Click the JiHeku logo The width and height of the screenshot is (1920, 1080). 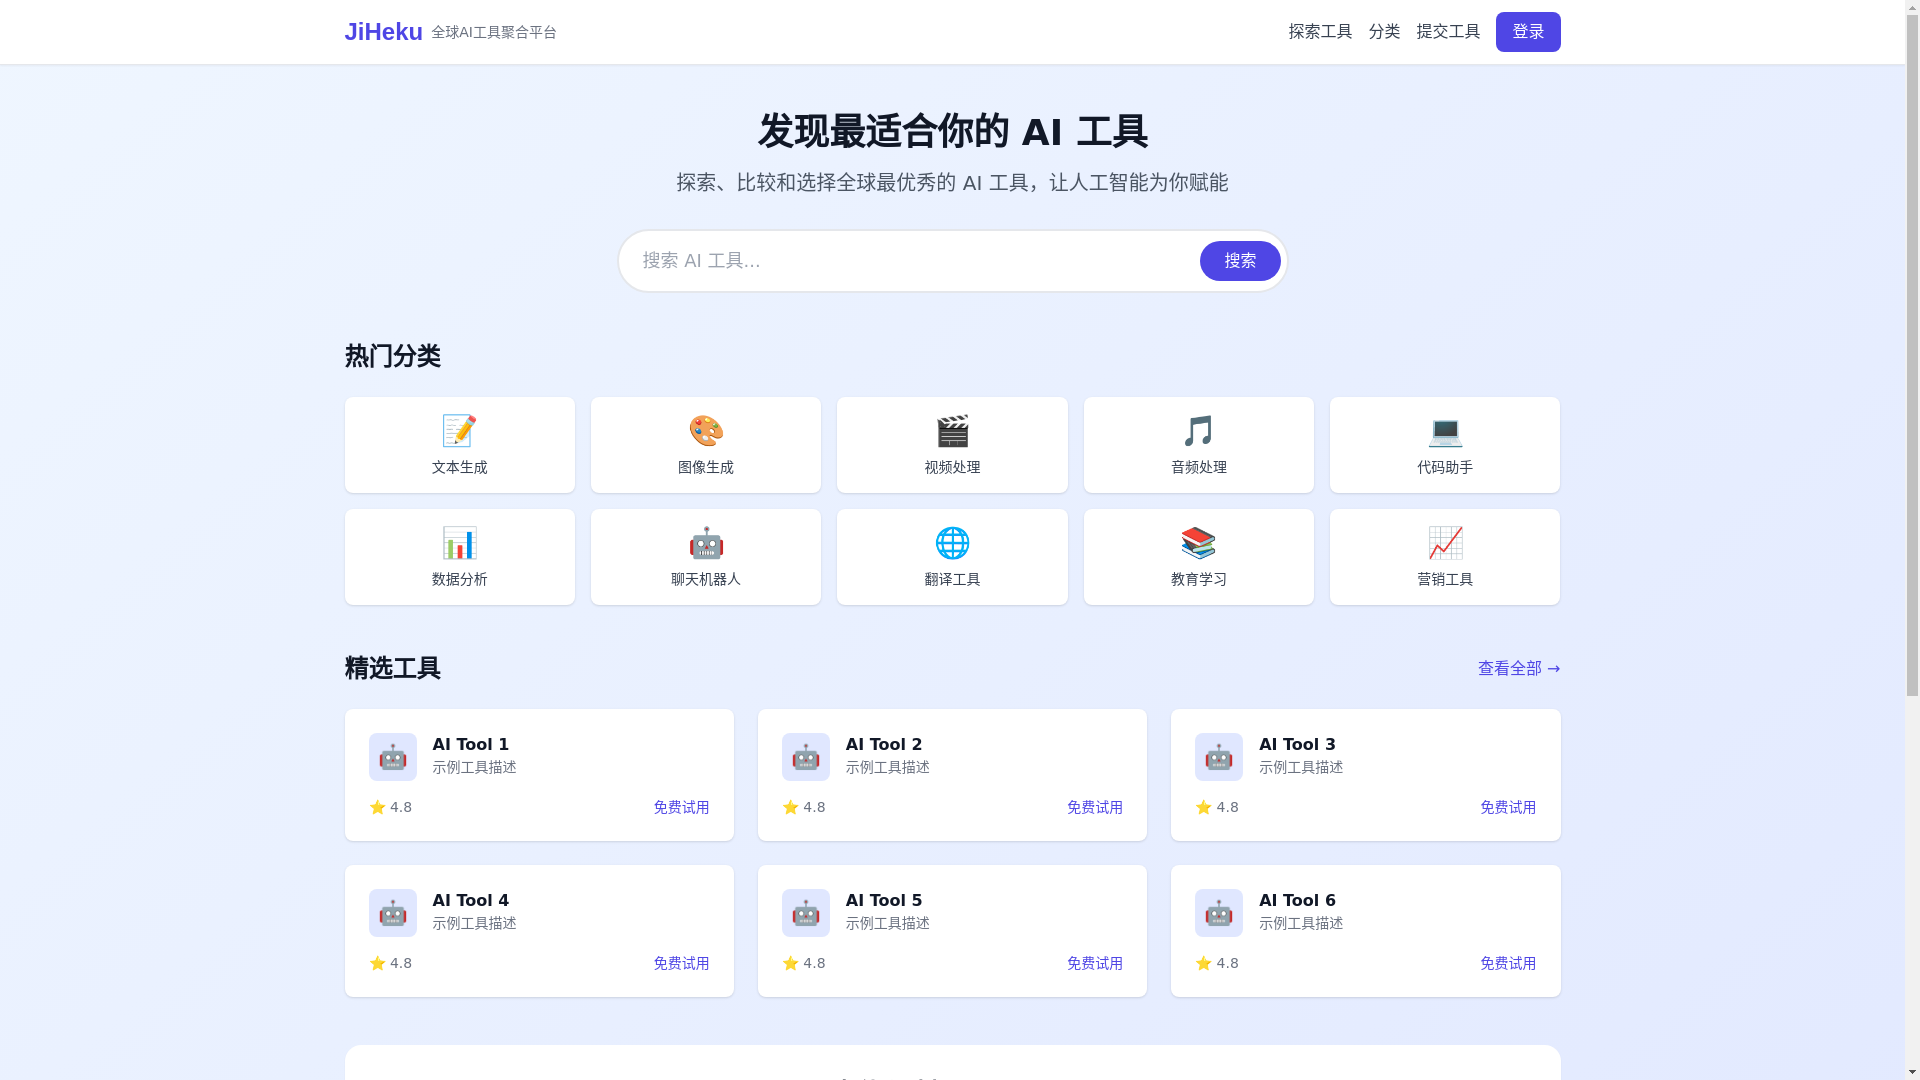(x=383, y=32)
